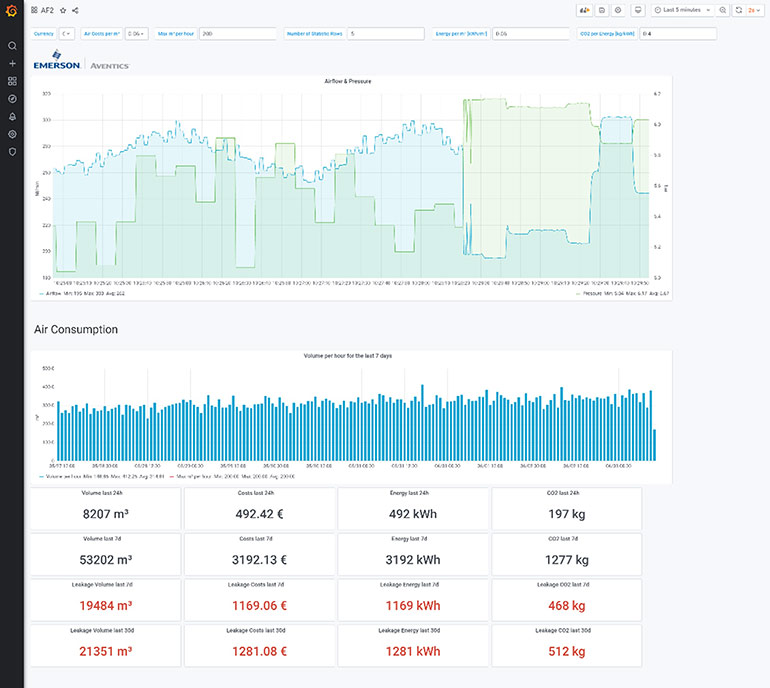
Task: Click the 492.42 € value
Action: click(259, 514)
